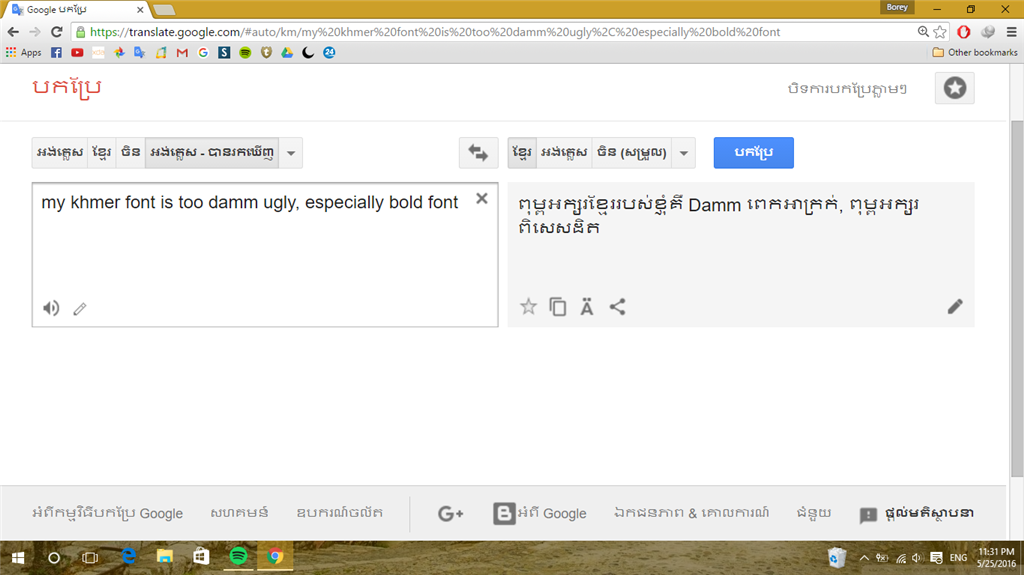1024x575 pixels.
Task: Open Google+ link in footer
Action: point(451,514)
